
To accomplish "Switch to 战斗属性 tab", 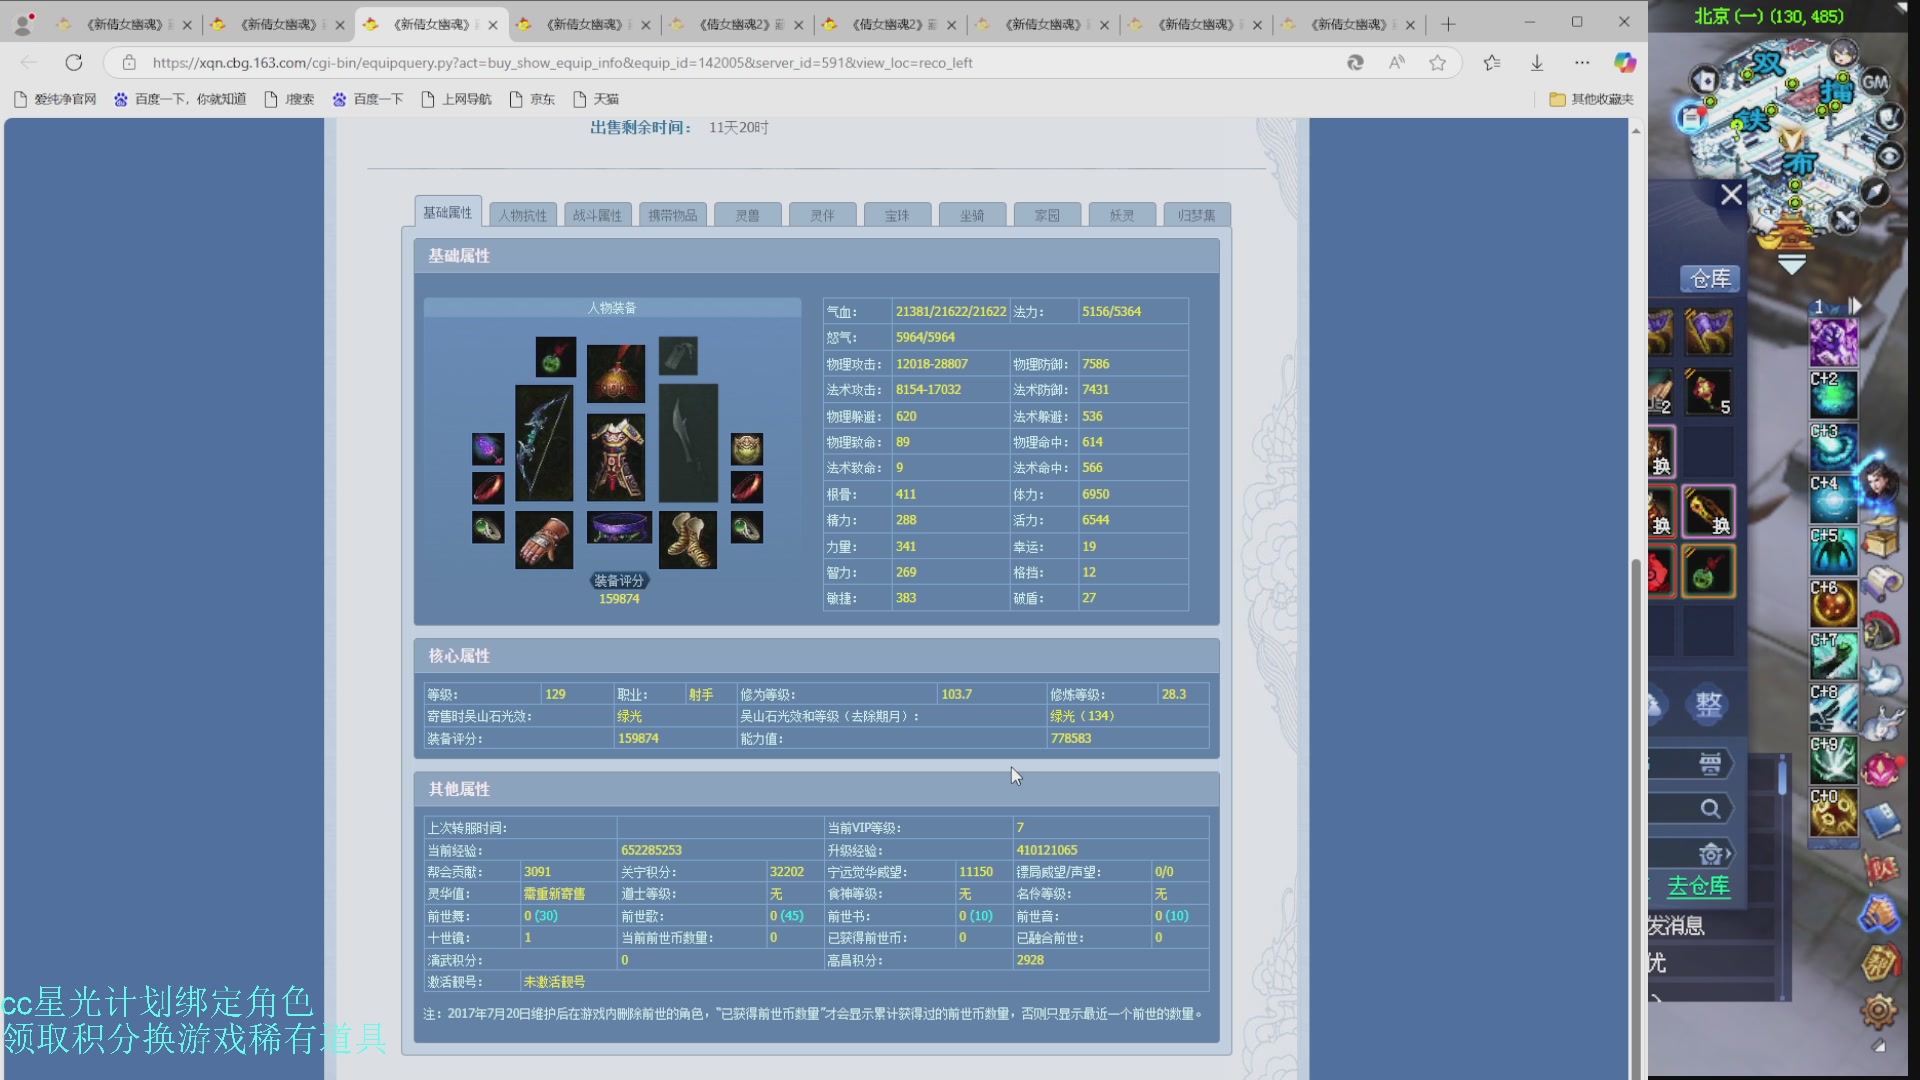I will (597, 214).
